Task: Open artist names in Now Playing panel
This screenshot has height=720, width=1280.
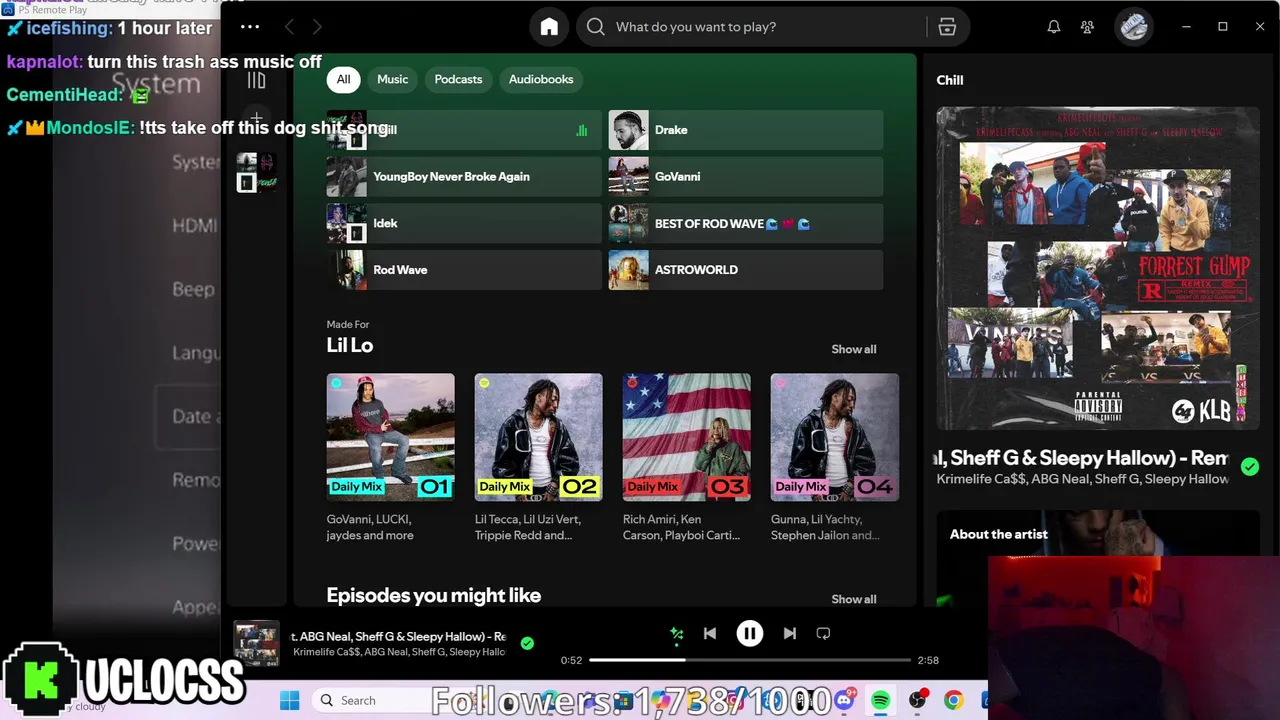Action: [1082, 479]
